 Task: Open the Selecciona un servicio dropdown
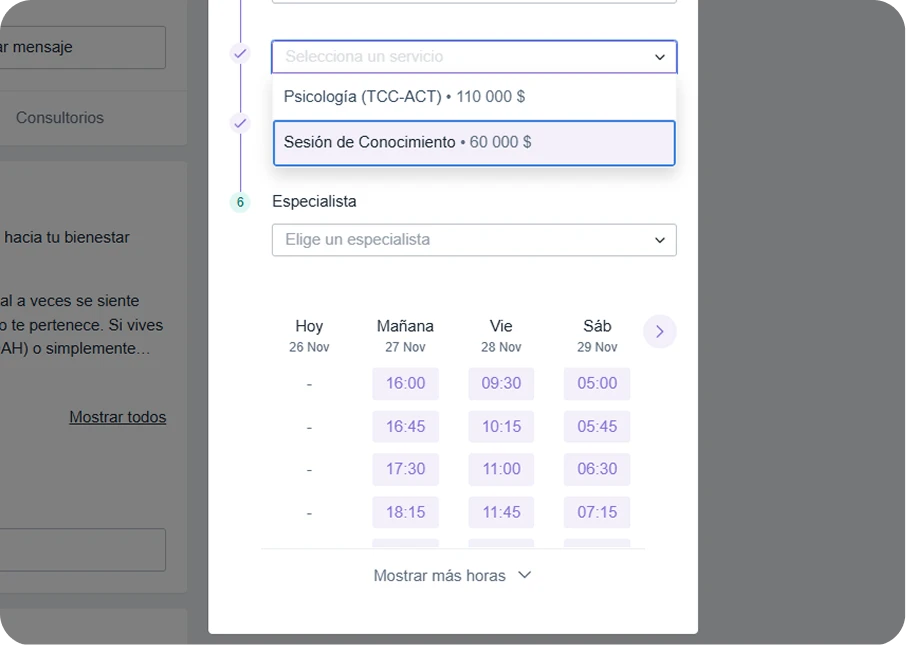pyautogui.click(x=450, y=57)
